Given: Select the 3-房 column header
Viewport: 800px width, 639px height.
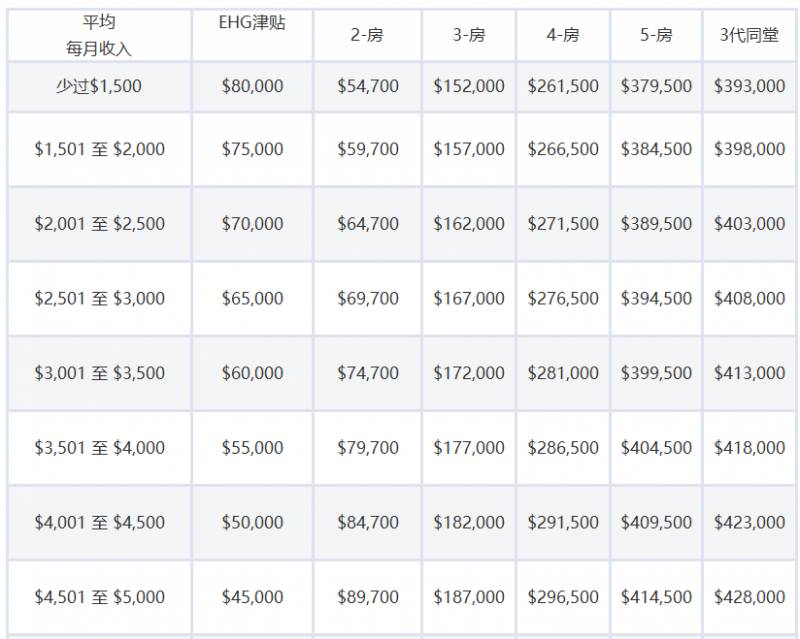Looking at the screenshot, I should [x=468, y=35].
